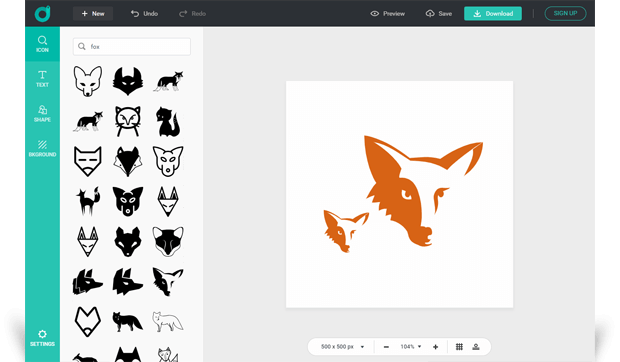Select the first side-profile wolf head, sixth row
620x362 pixels.
pyautogui.click(x=87, y=282)
